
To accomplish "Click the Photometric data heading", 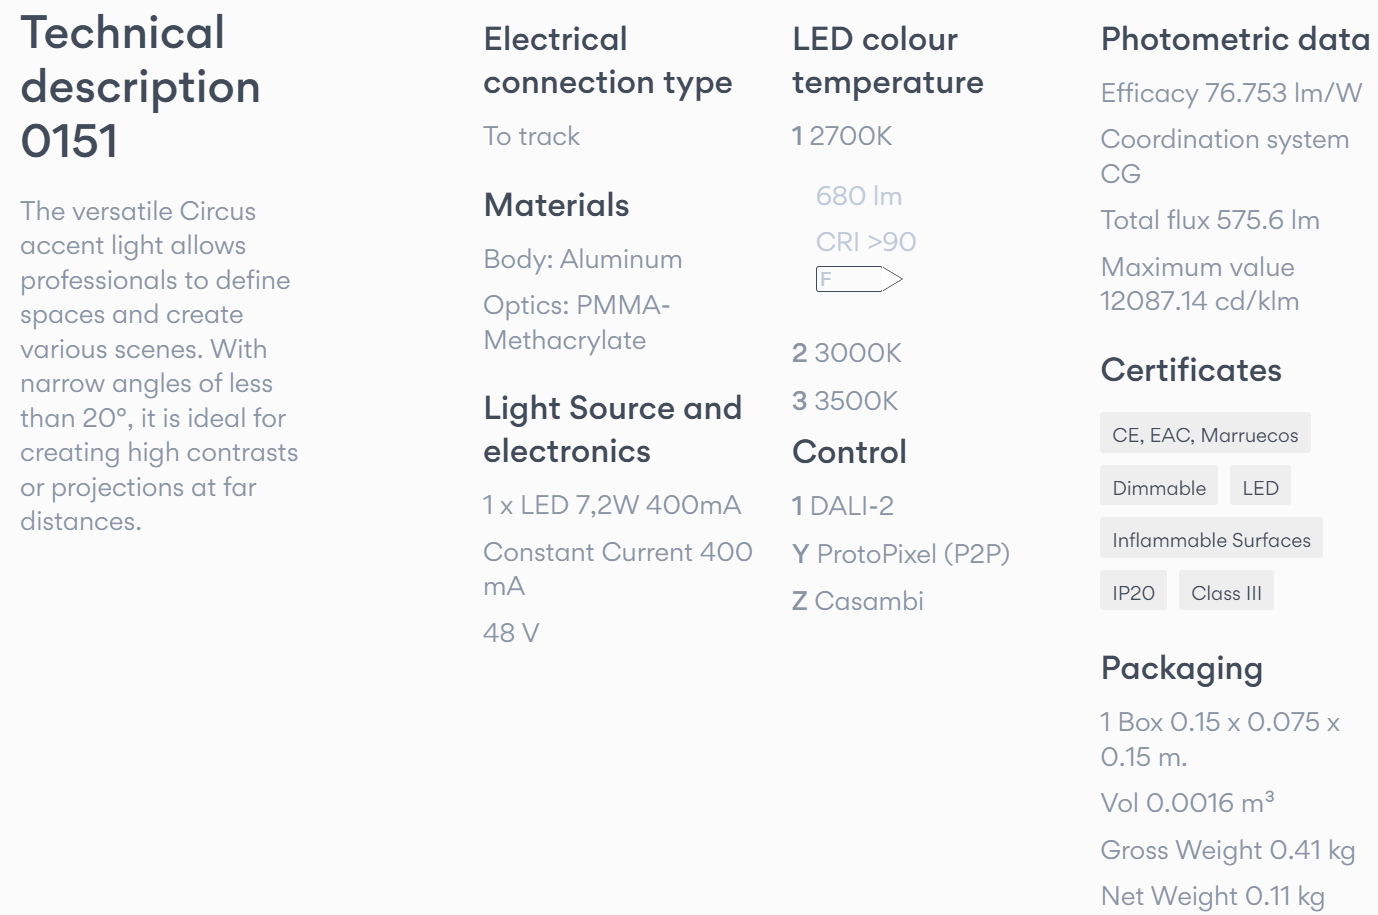I will click(1235, 39).
